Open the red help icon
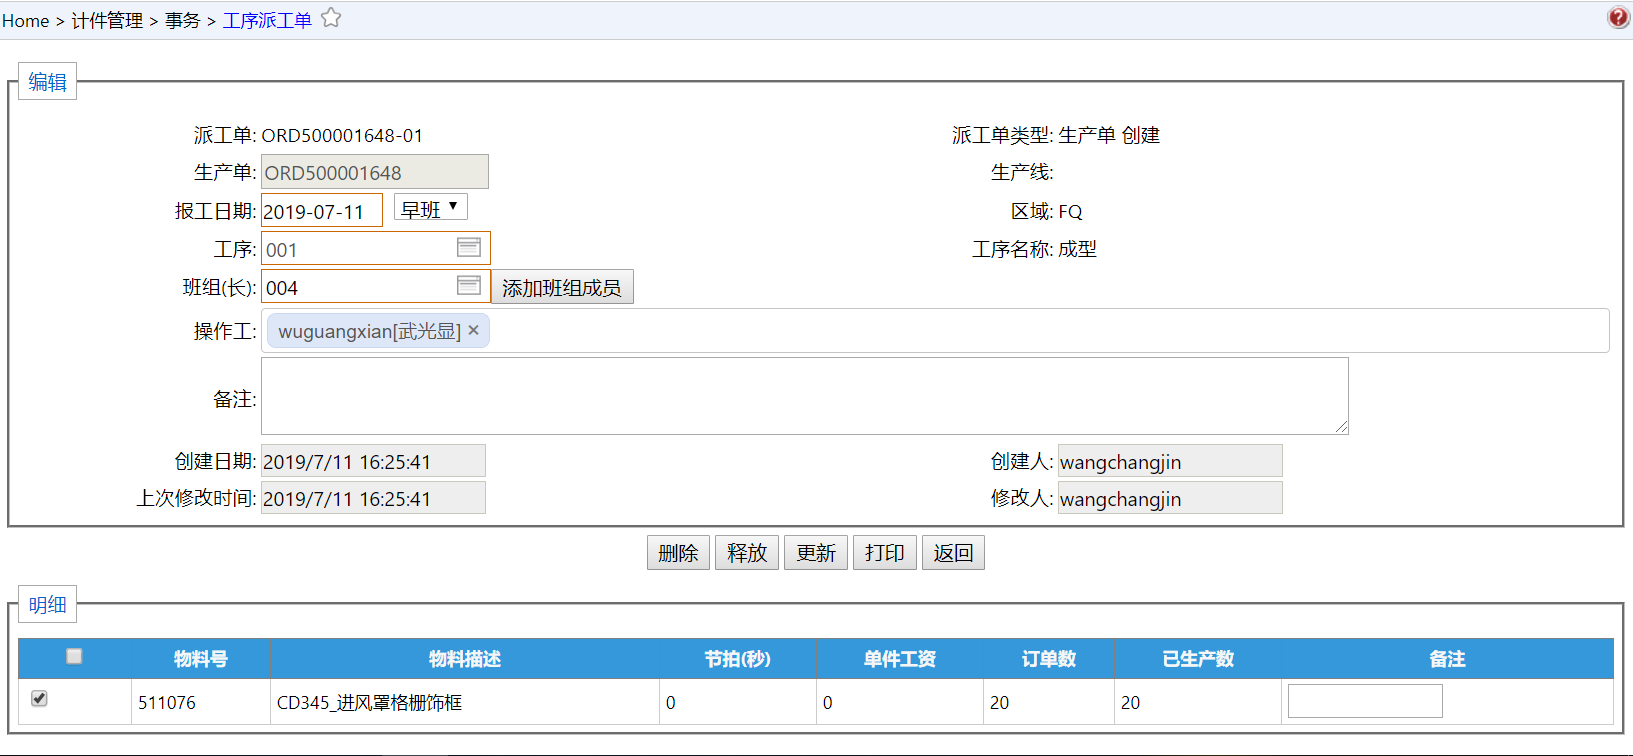1633x756 pixels. (x=1618, y=17)
